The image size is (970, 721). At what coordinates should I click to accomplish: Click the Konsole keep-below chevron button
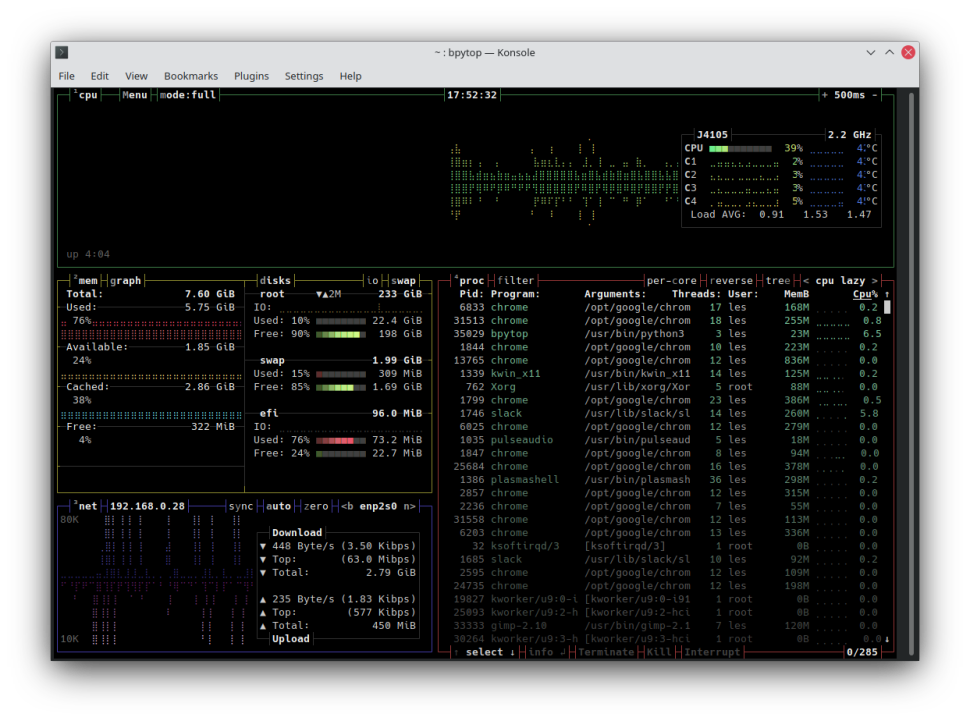pyautogui.click(x=870, y=53)
